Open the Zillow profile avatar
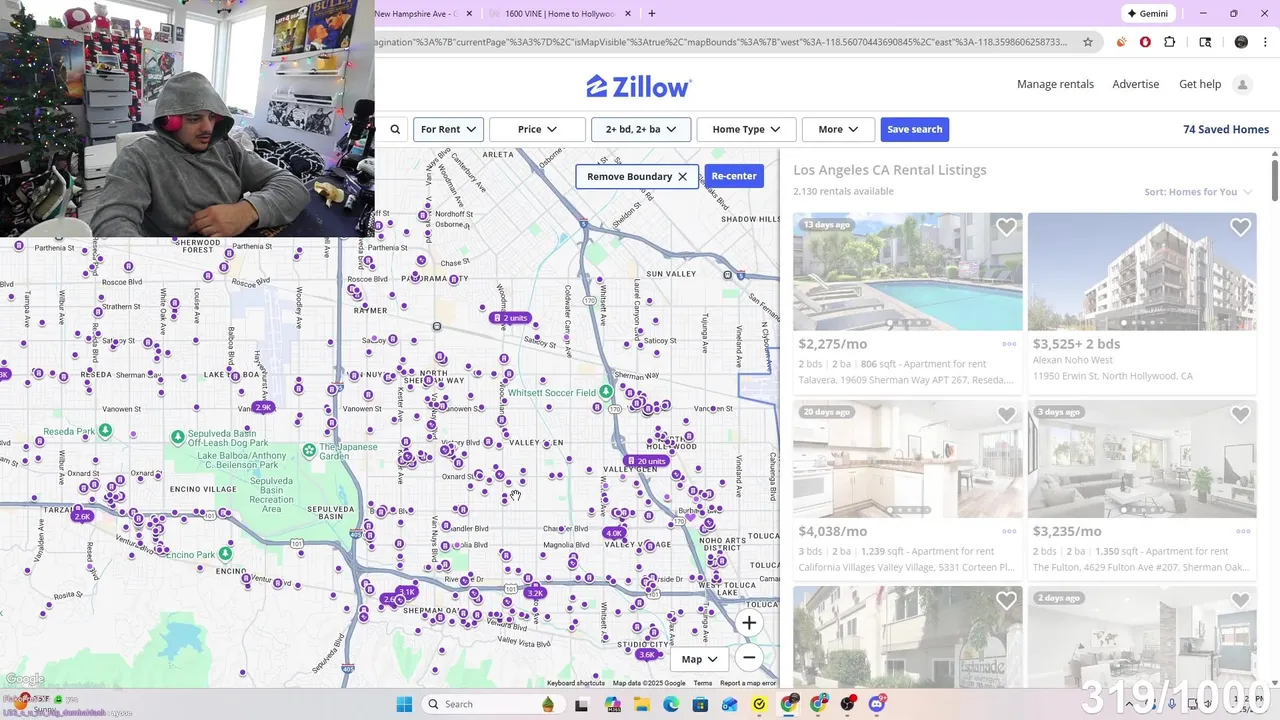1280x720 pixels. click(1242, 84)
